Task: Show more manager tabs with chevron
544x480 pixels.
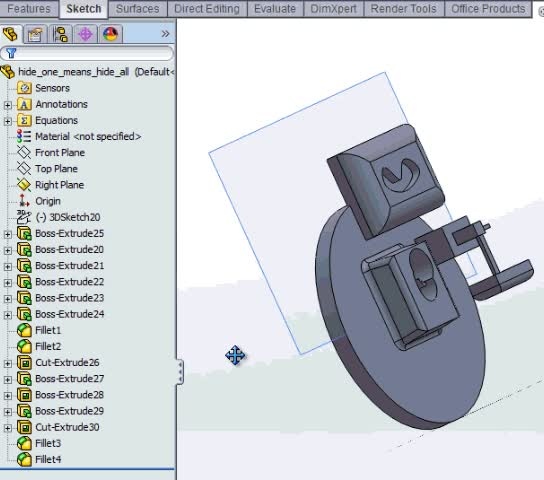Action: (x=165, y=34)
